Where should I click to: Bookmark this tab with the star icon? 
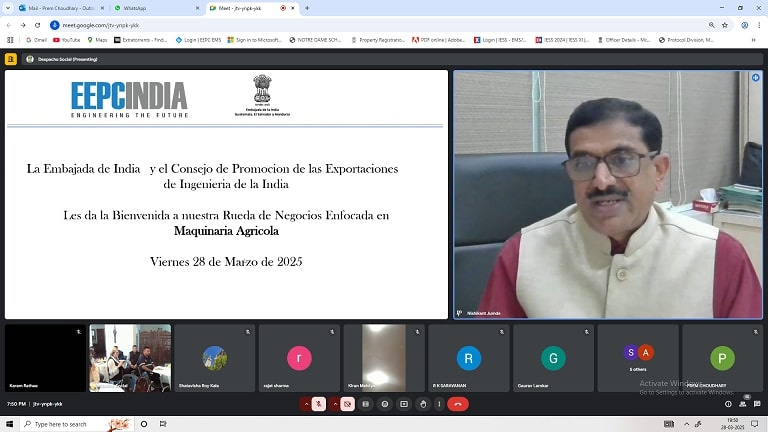click(x=725, y=25)
